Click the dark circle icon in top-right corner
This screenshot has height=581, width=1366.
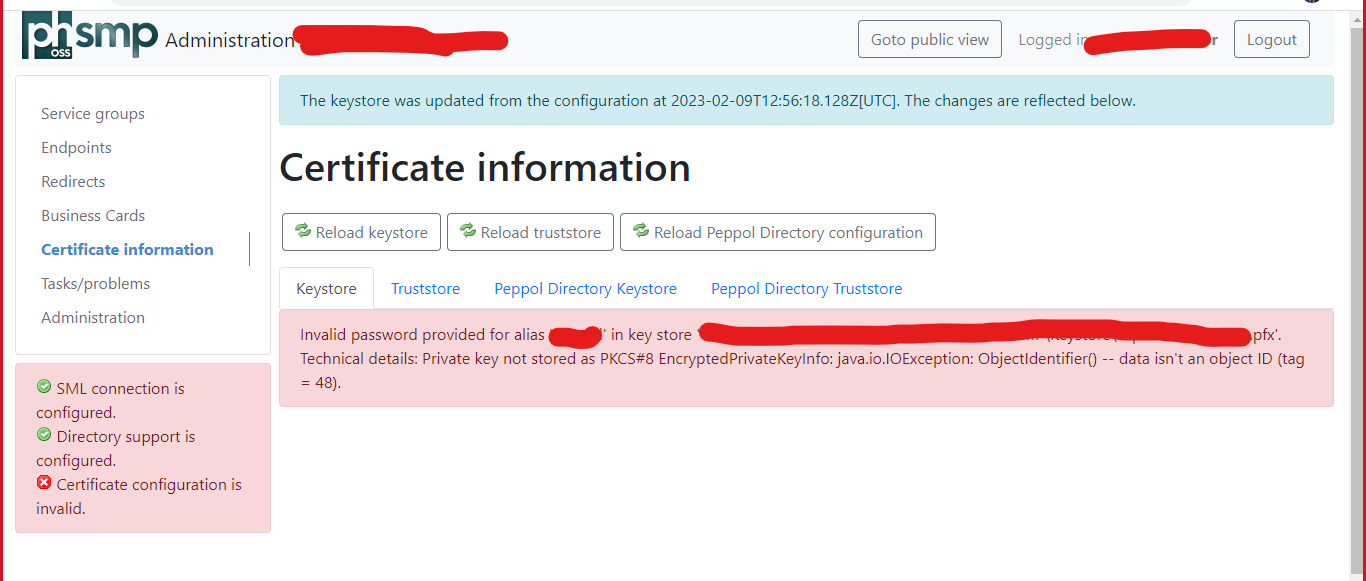[1311, 3]
